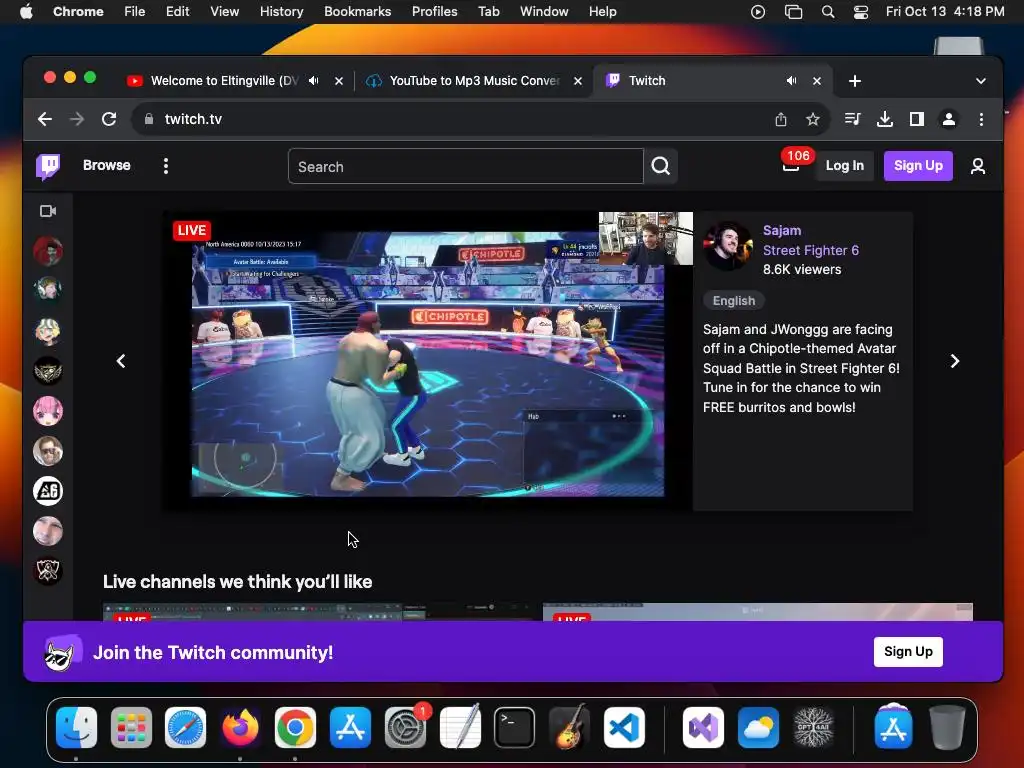Click the featured live stream video player

pyautogui.click(x=428, y=361)
